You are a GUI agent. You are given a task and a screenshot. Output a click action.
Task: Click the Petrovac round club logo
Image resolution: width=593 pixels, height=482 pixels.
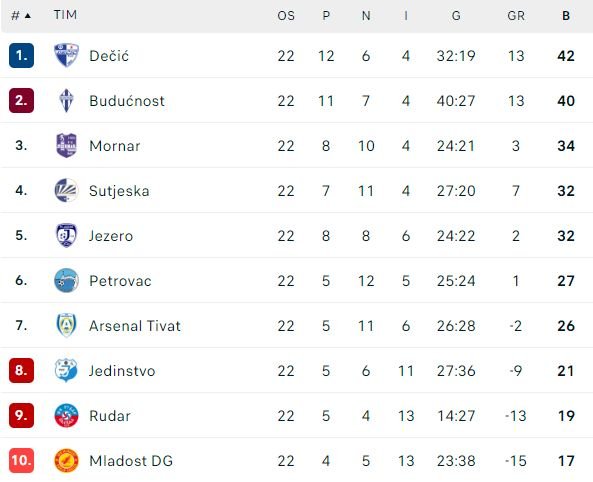point(66,280)
